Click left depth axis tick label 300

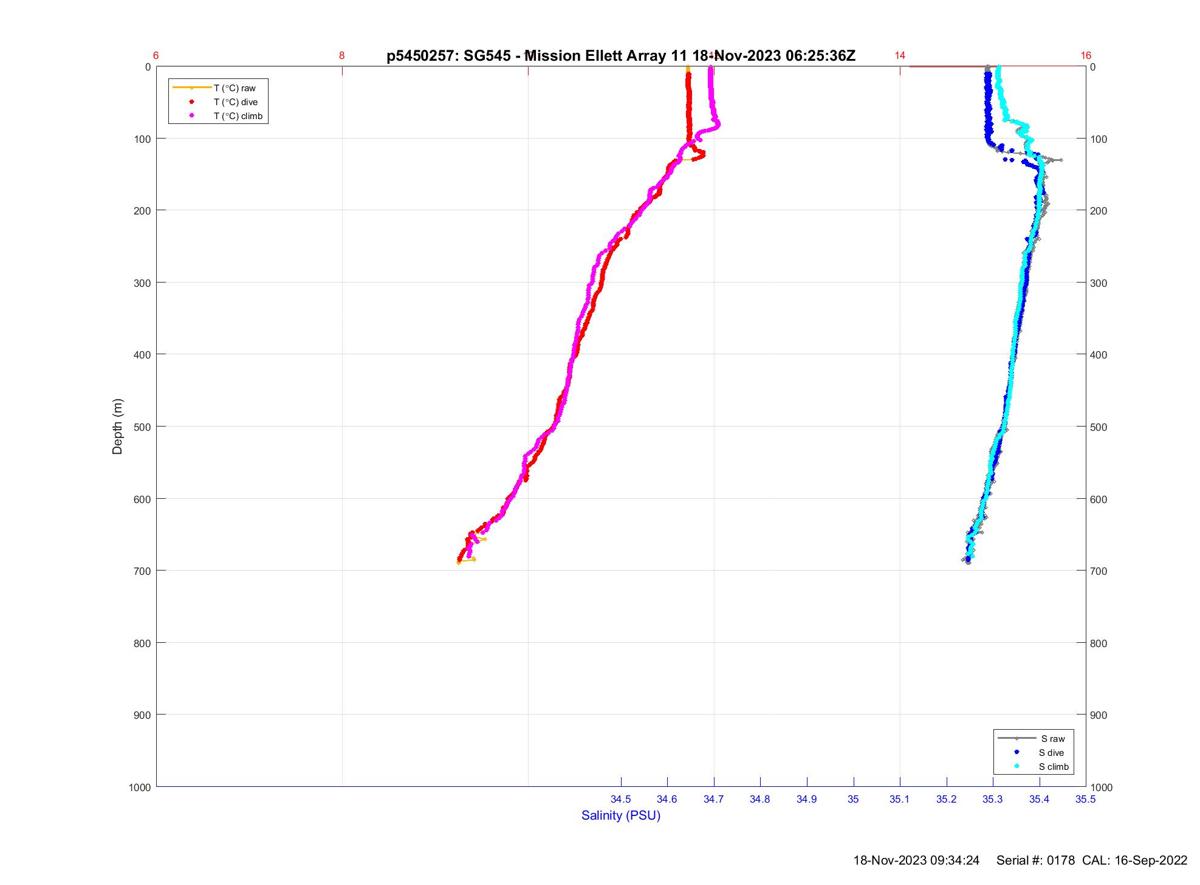(141, 283)
